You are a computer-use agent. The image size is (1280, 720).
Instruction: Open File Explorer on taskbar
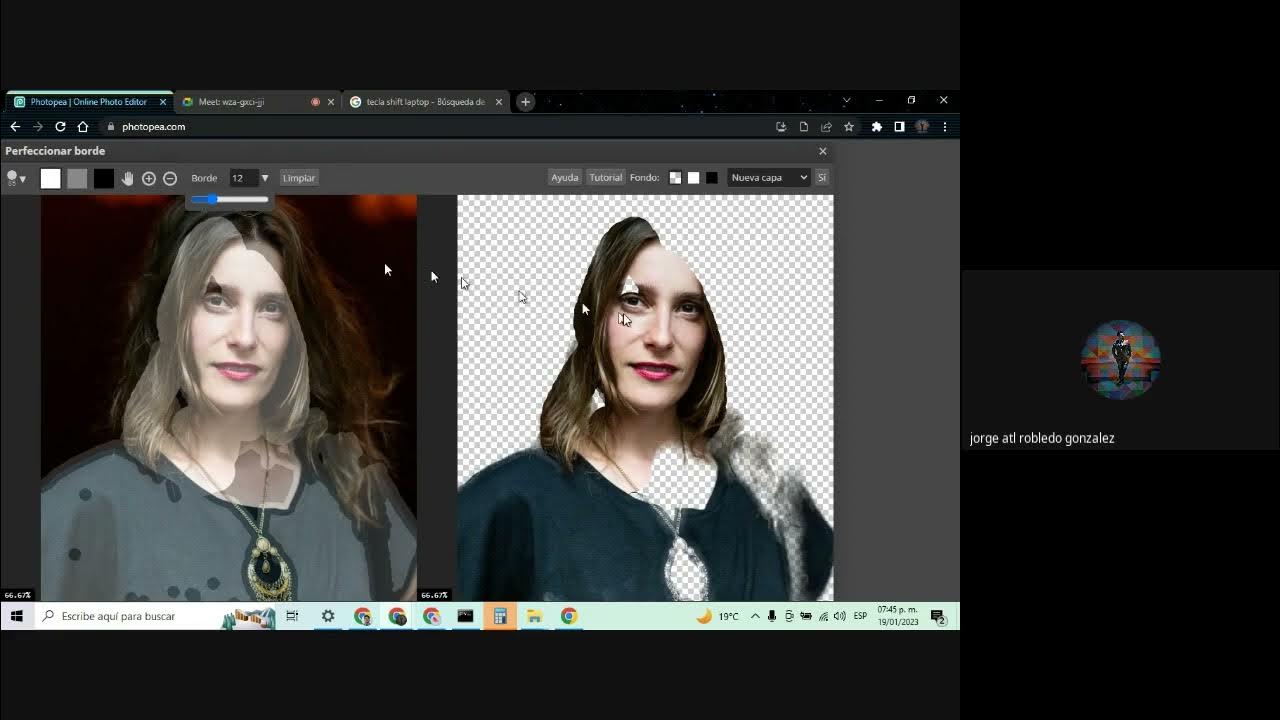point(534,616)
